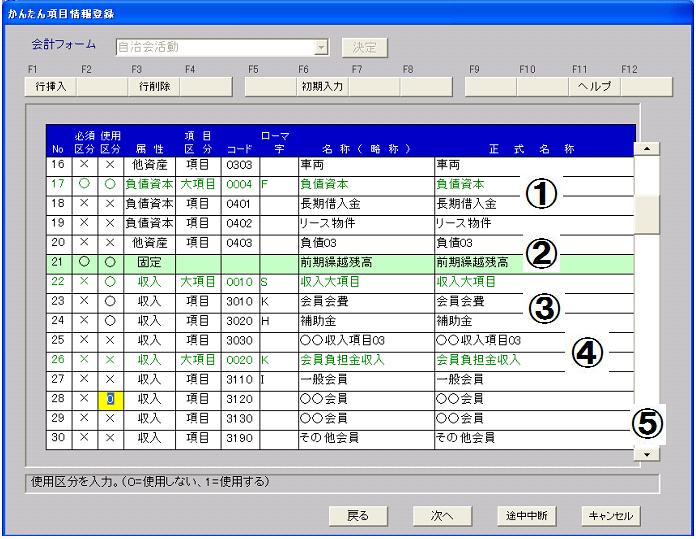Click the 行挿入 function button
696x539 pixels.
click(49, 86)
